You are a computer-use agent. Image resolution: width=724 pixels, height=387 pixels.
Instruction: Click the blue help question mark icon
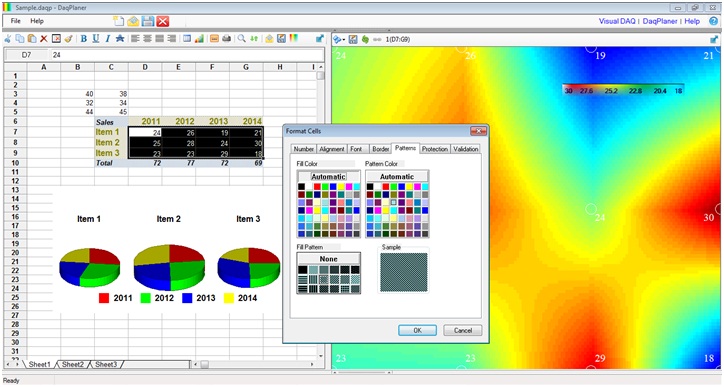tap(714, 21)
